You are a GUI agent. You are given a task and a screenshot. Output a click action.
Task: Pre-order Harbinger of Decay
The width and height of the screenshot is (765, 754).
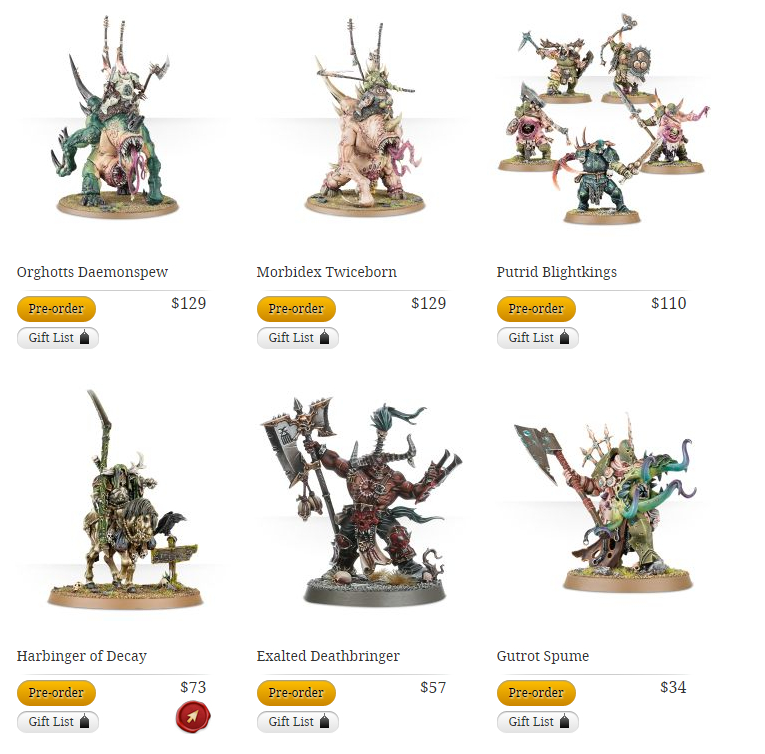point(56,693)
